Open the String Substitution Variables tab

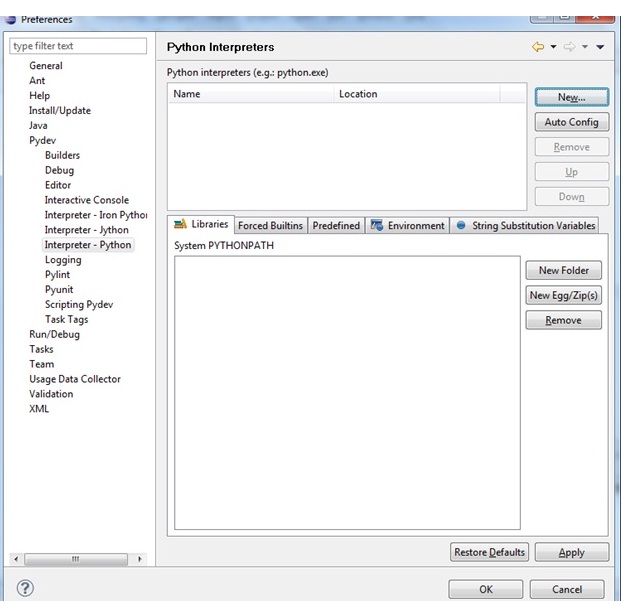(x=526, y=226)
